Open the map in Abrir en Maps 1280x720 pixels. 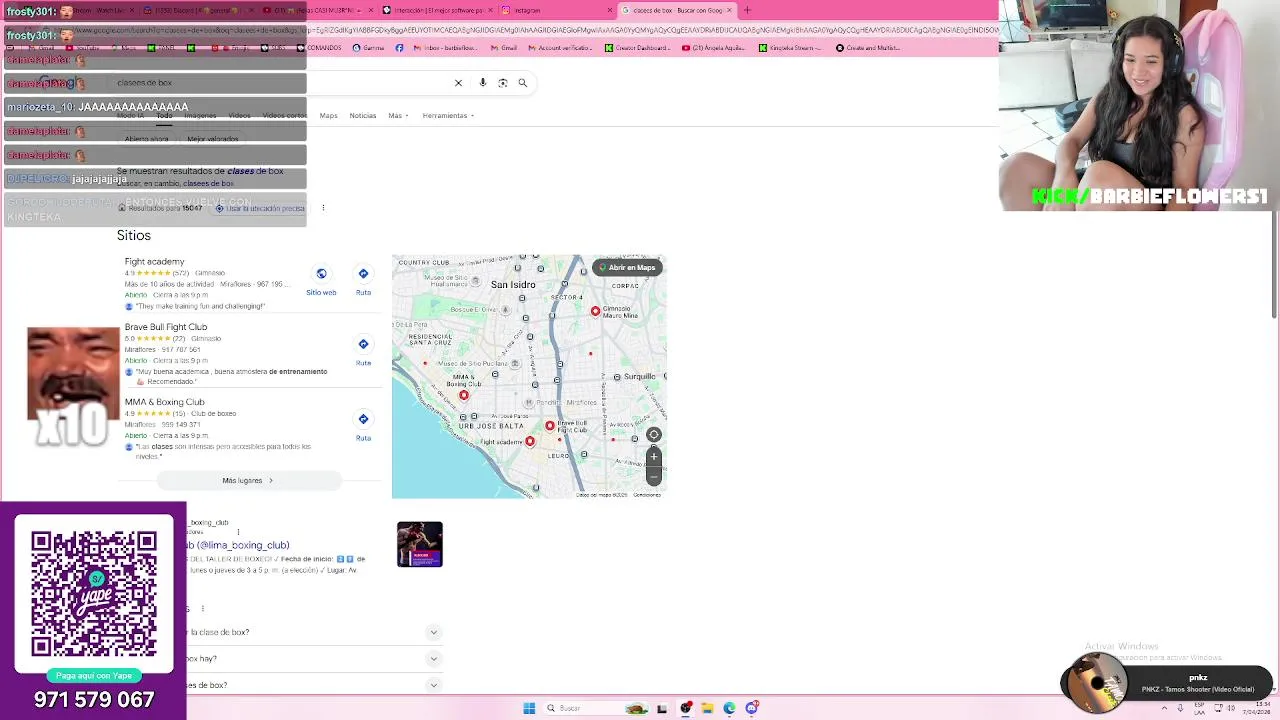(x=627, y=267)
